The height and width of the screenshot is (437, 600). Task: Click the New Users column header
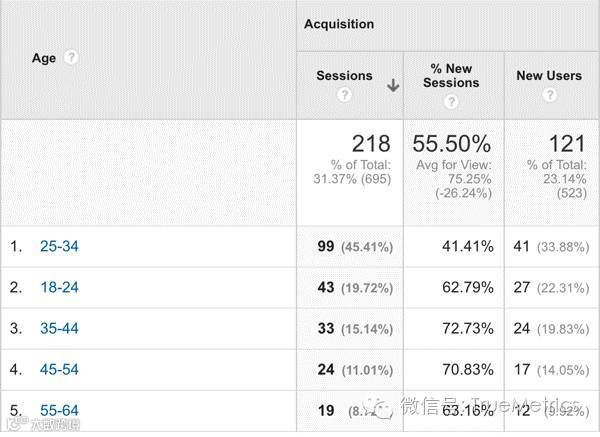(549, 75)
